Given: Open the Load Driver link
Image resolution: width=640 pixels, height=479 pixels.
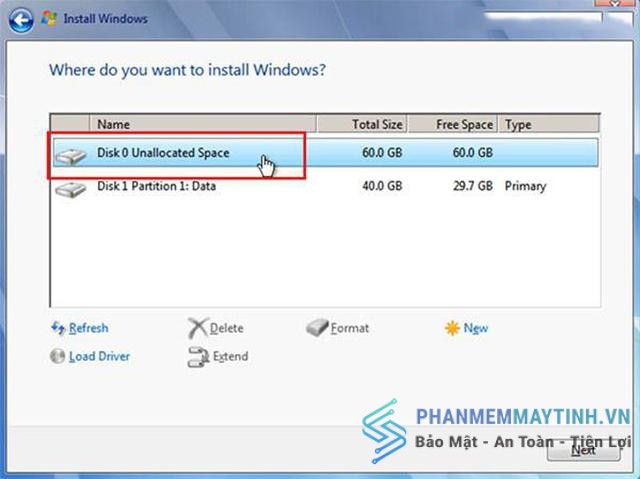Looking at the screenshot, I should [99, 356].
